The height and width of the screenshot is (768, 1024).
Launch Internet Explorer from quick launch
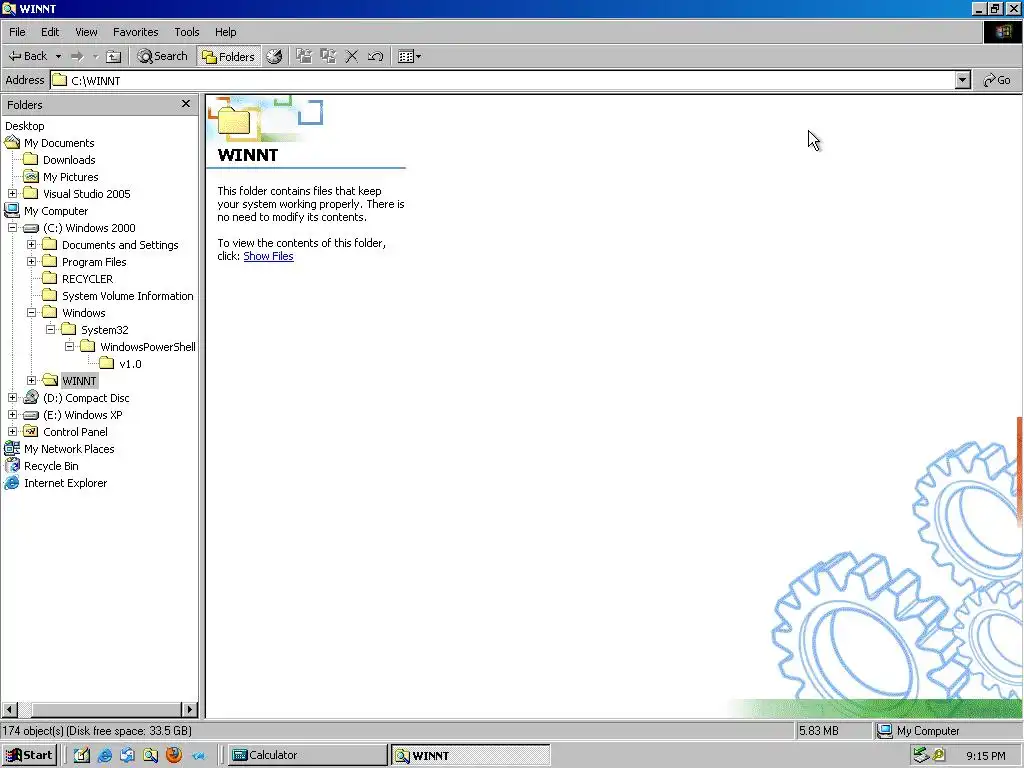tap(104, 755)
